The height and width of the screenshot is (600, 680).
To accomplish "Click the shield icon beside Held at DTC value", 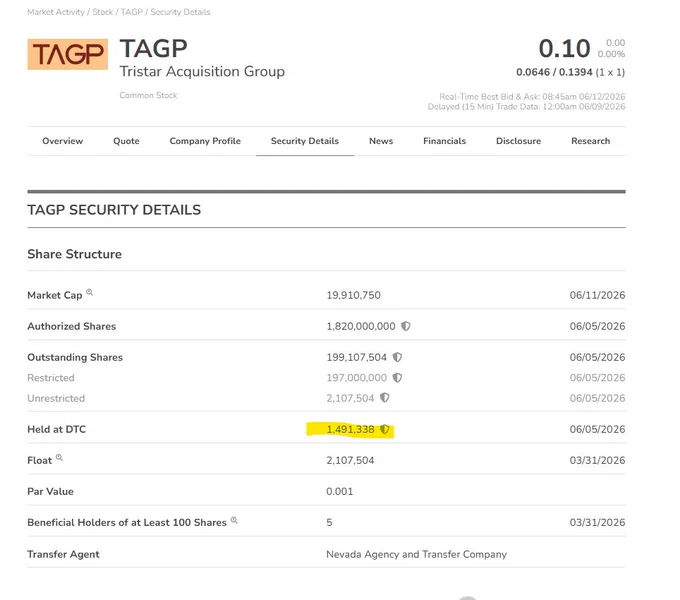I will (x=385, y=429).
